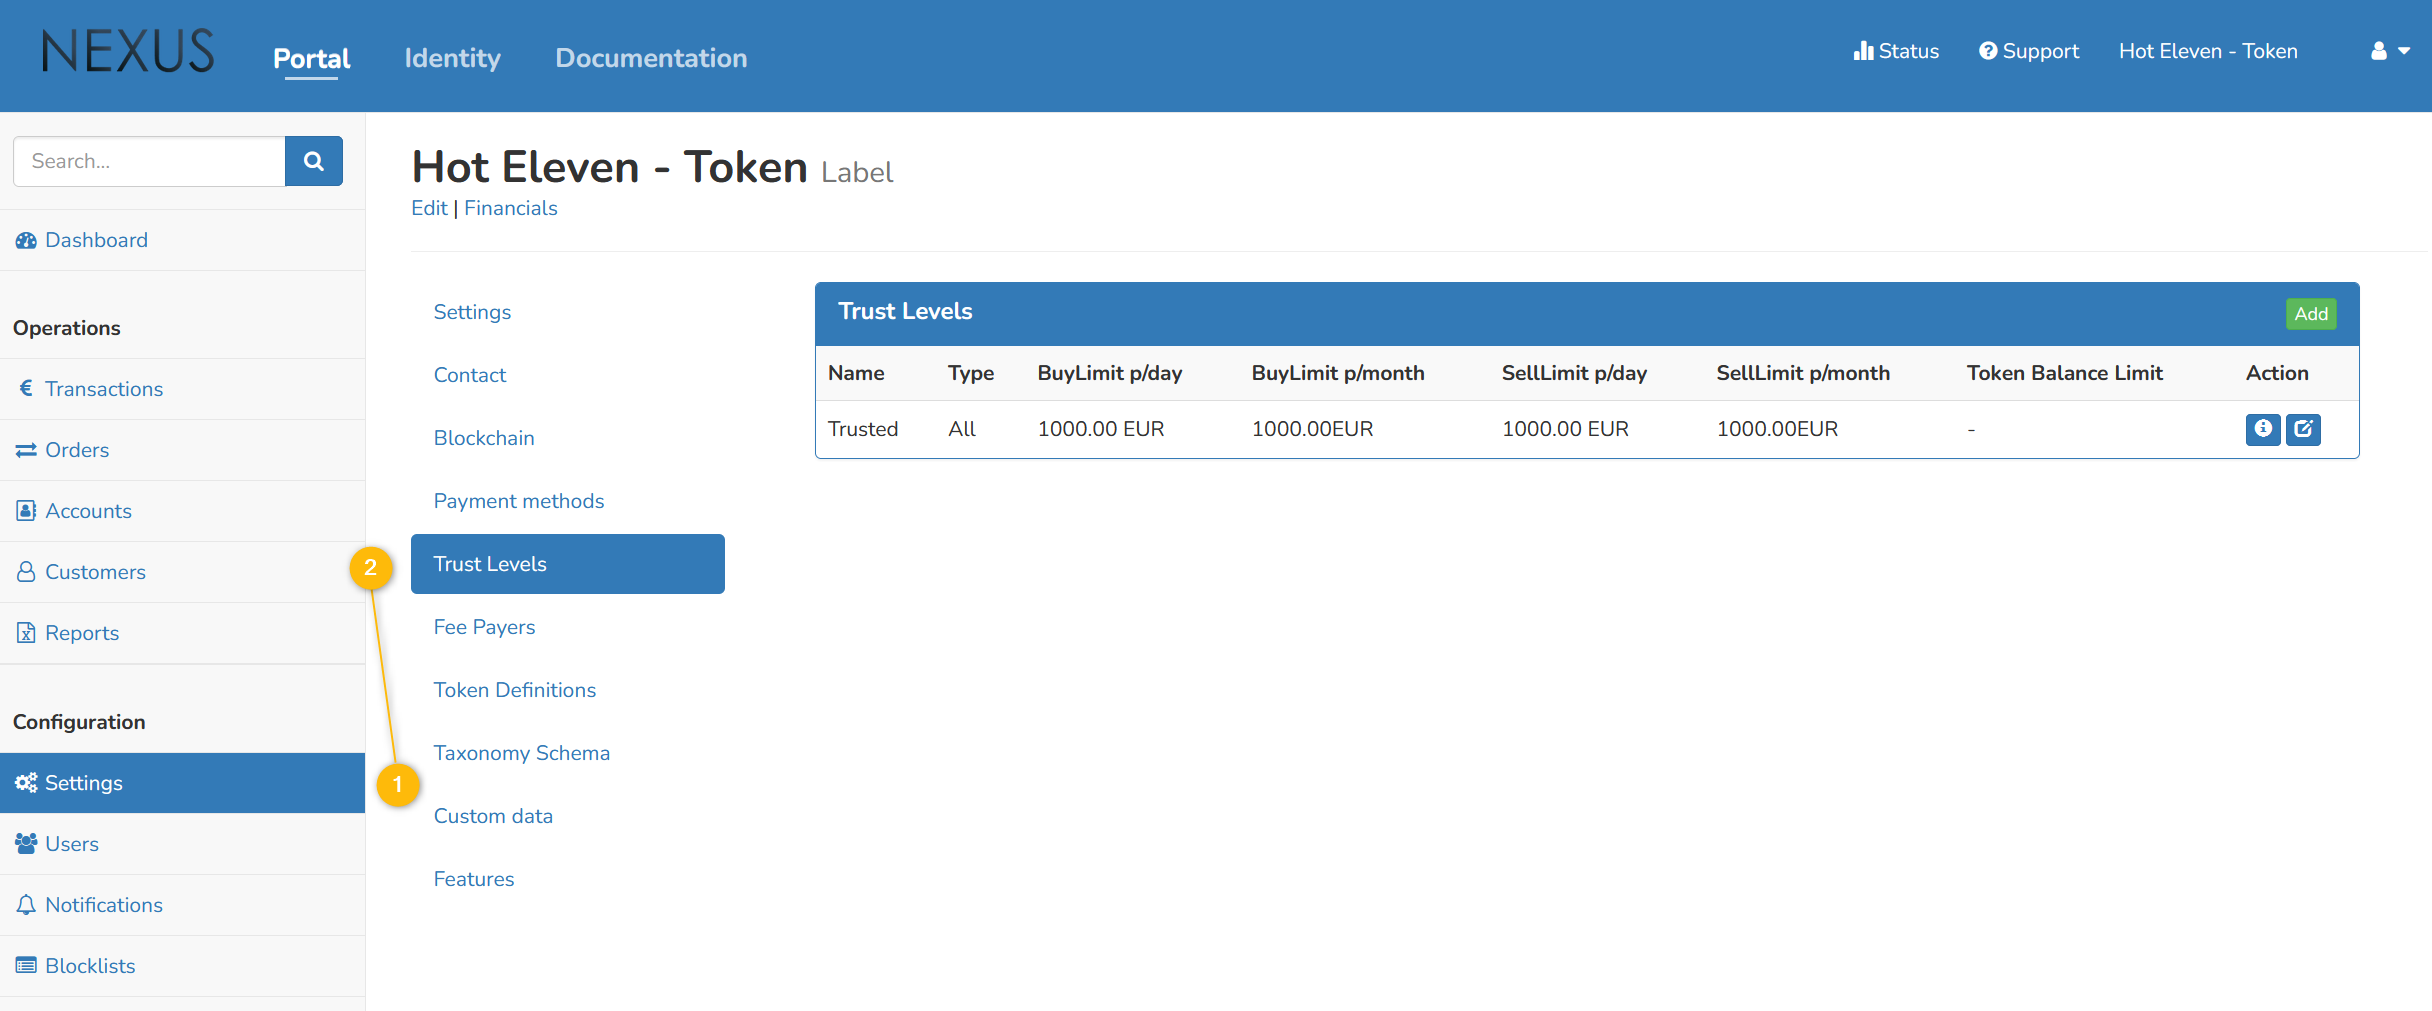
Task: Open Customers in the sidebar
Action: 95,572
